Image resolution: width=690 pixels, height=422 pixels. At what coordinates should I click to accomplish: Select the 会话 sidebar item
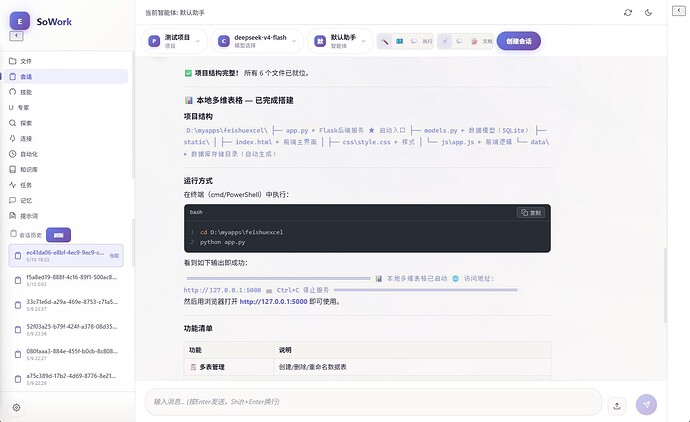[x=66, y=76]
